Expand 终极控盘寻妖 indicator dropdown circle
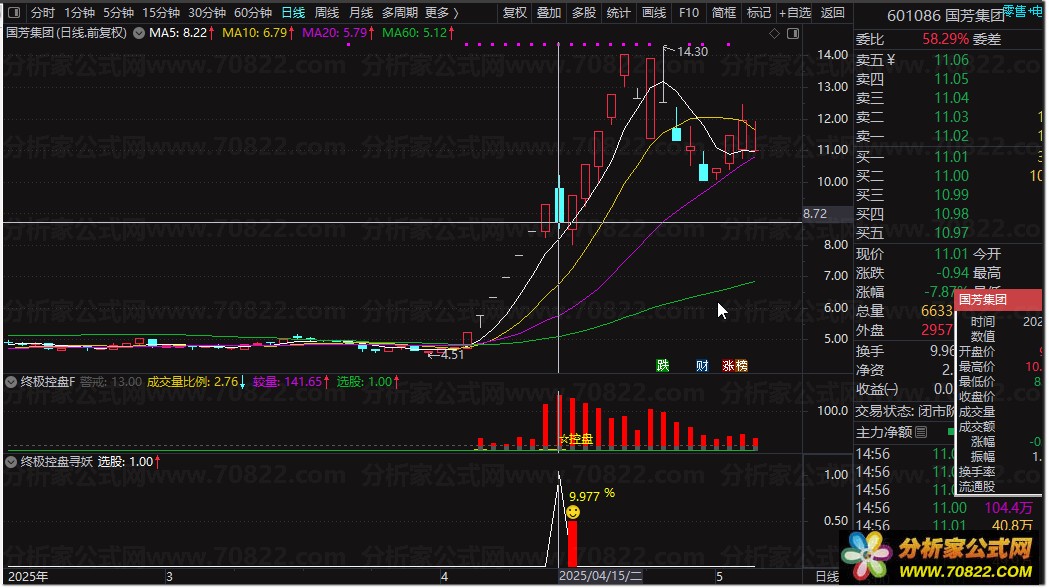The width and height of the screenshot is (1049, 588). coord(11,462)
